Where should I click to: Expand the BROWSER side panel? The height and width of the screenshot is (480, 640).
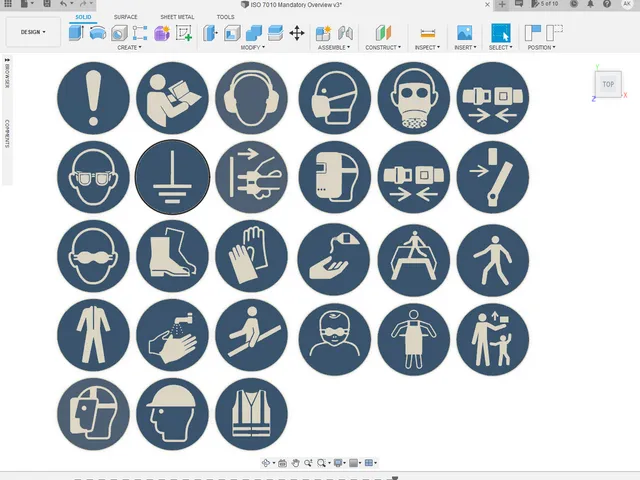(x=7, y=72)
